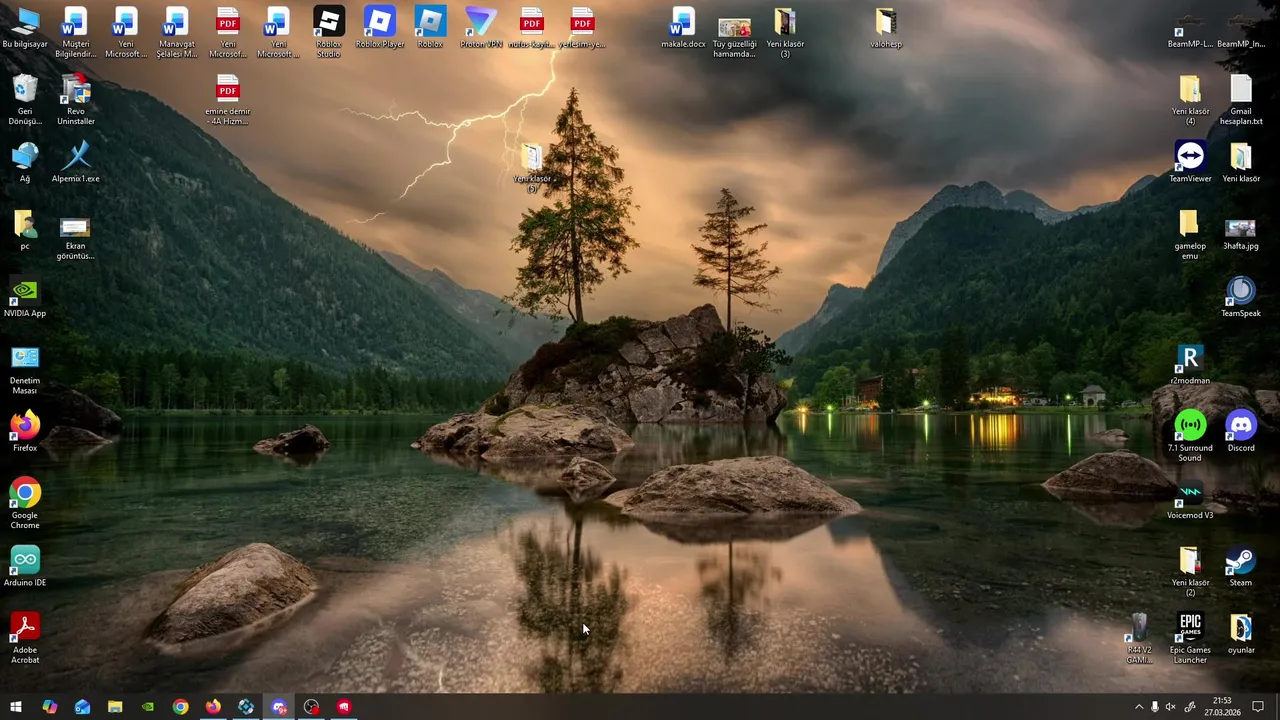Open r2modman shortcut
1280x720 pixels.
(1190, 364)
